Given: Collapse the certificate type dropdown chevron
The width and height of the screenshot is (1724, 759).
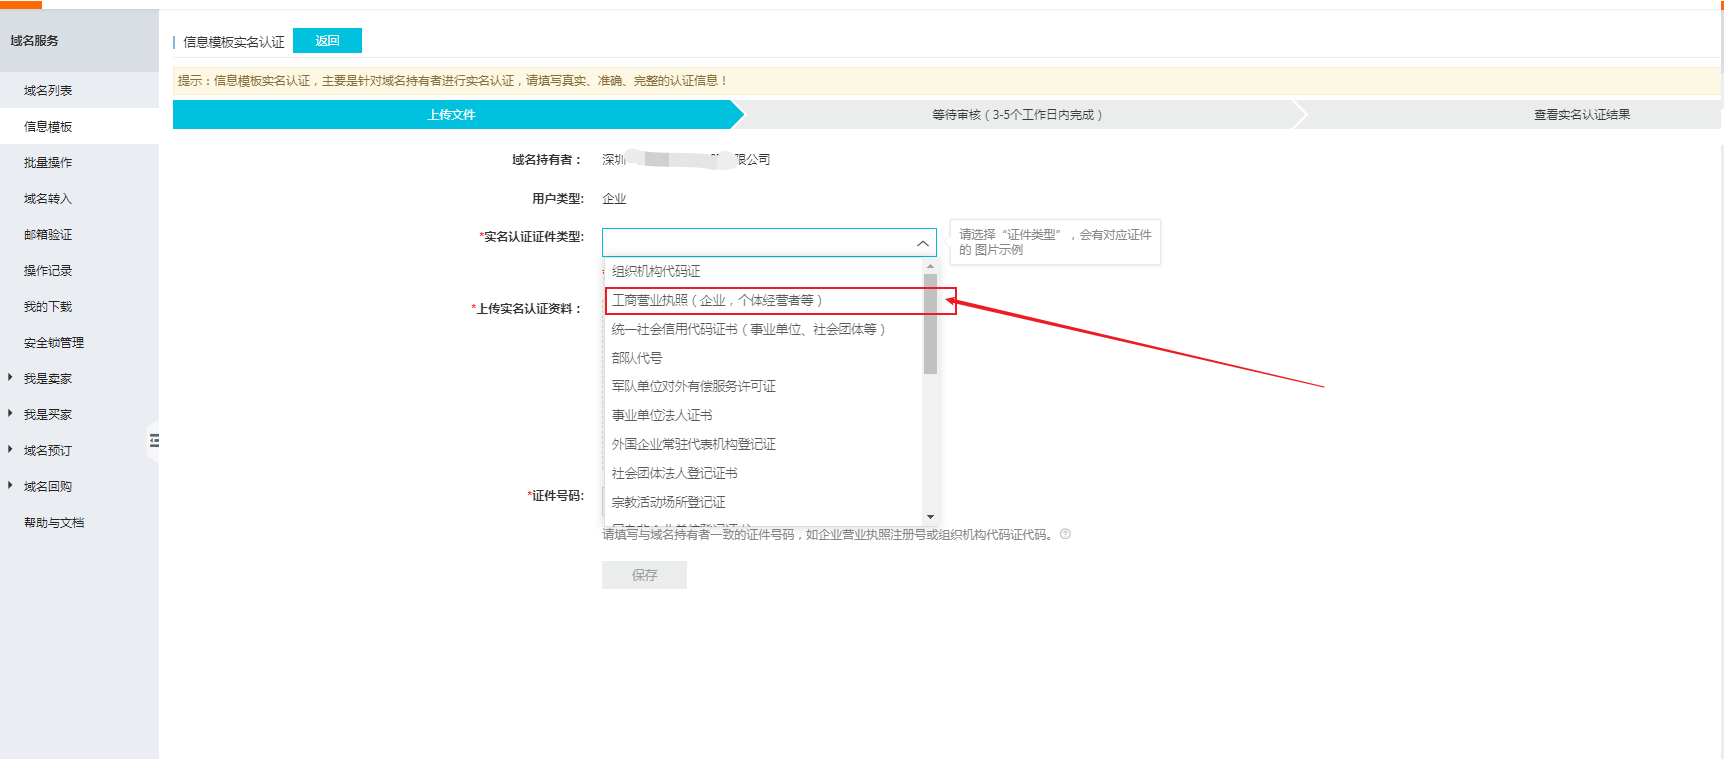Looking at the screenshot, I should tap(922, 243).
